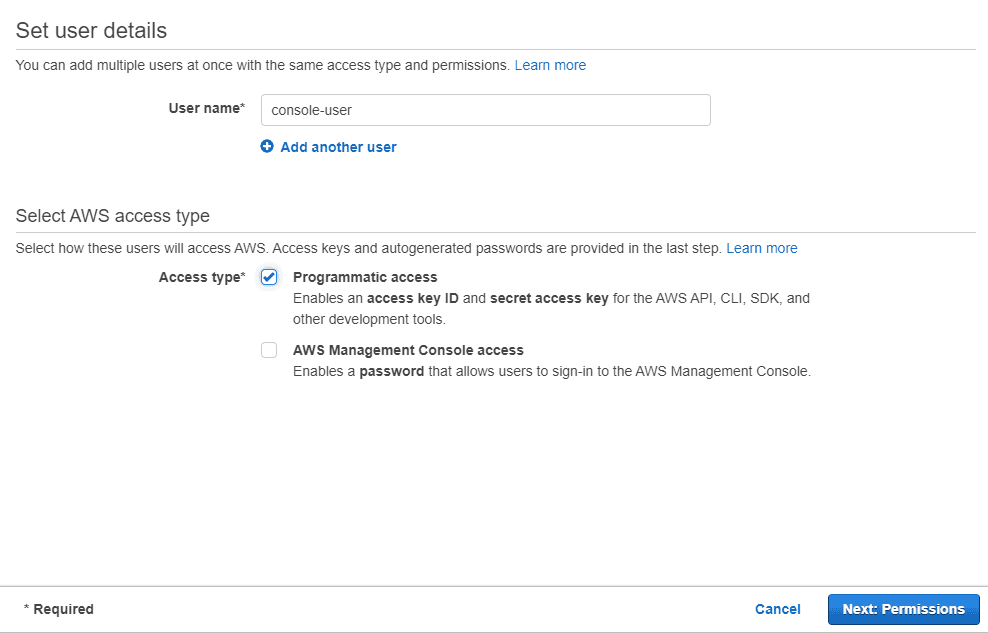Click the Programmatic access bold label
Viewport: 988px width, 633px height.
(x=365, y=277)
